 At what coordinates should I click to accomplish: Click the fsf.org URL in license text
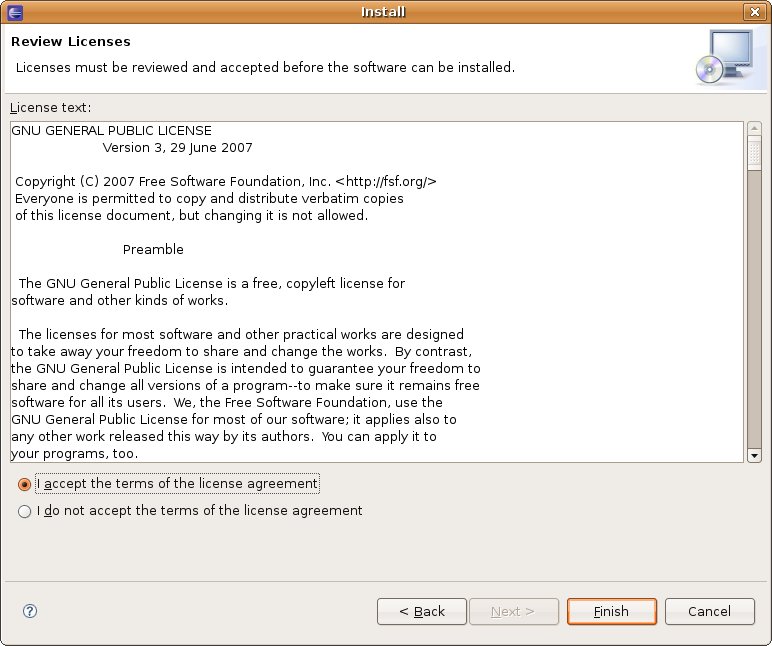pyautogui.click(x=386, y=182)
